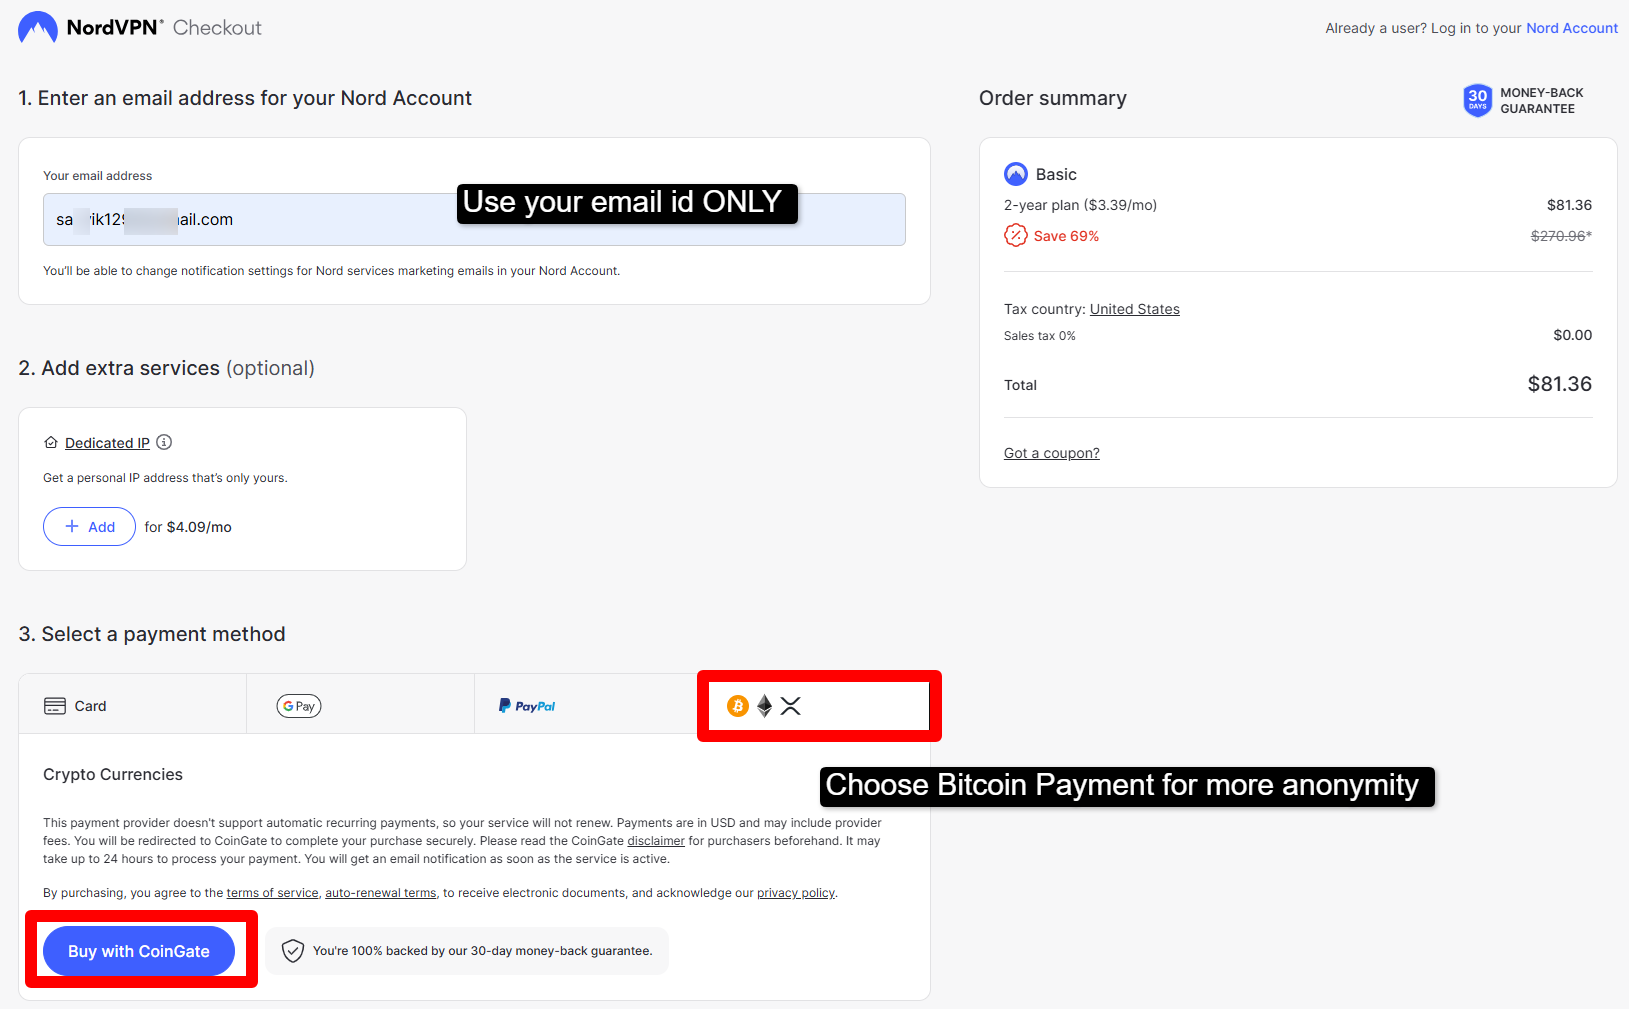1629x1009 pixels.
Task: Click the shield icon by money-back guarantee
Action: coord(292,951)
